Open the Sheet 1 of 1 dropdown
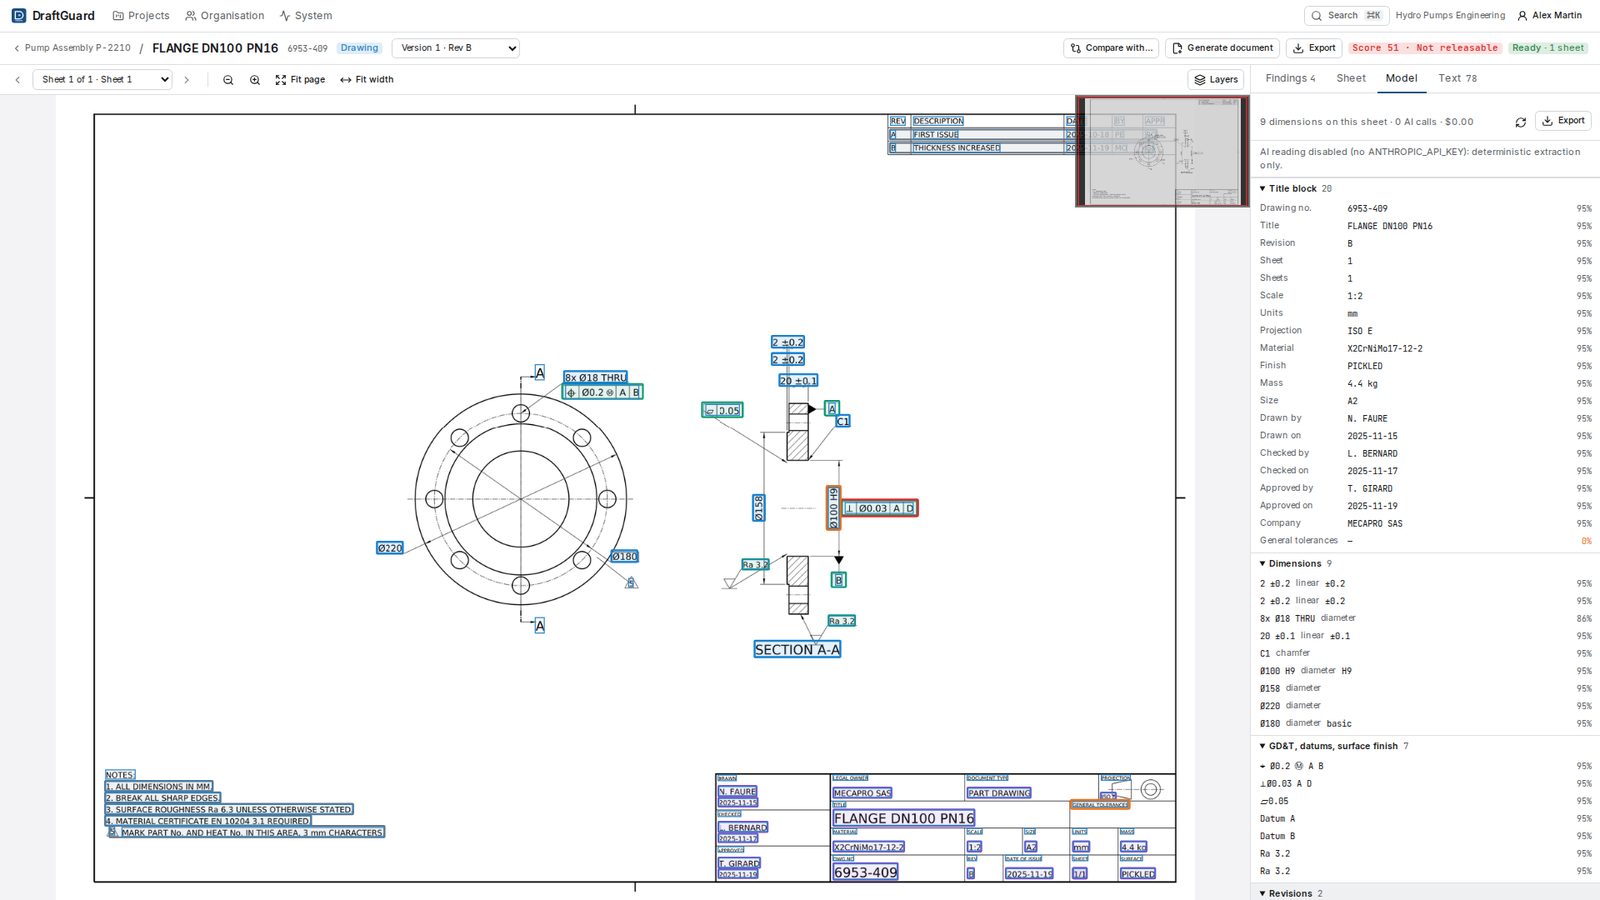 [103, 79]
